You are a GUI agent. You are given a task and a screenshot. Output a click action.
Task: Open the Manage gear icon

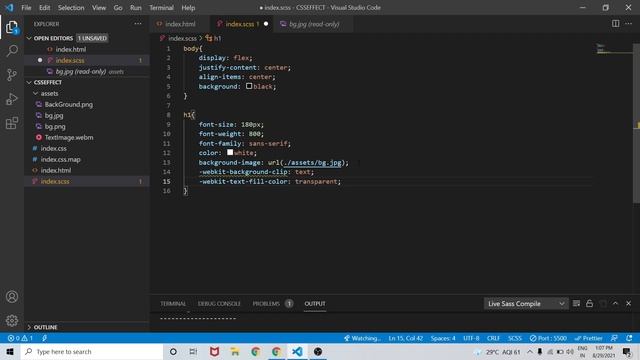(x=12, y=320)
